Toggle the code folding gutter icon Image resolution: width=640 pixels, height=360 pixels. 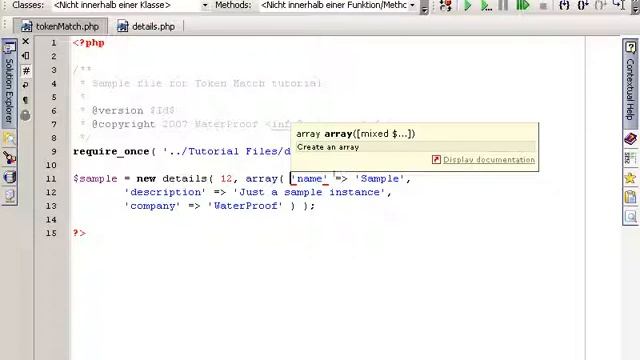[x=25, y=56]
